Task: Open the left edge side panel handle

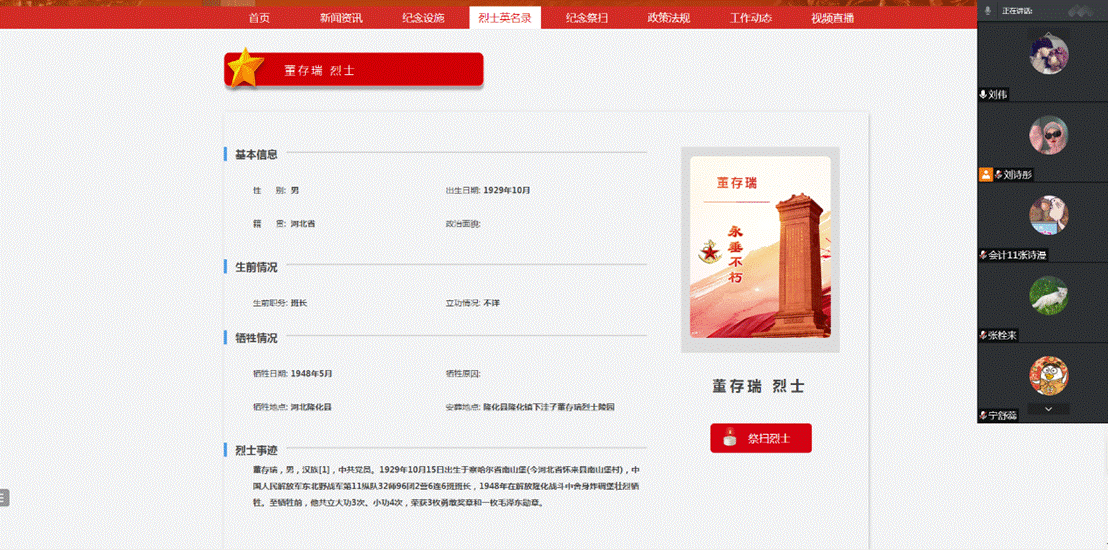Action: 4,497
